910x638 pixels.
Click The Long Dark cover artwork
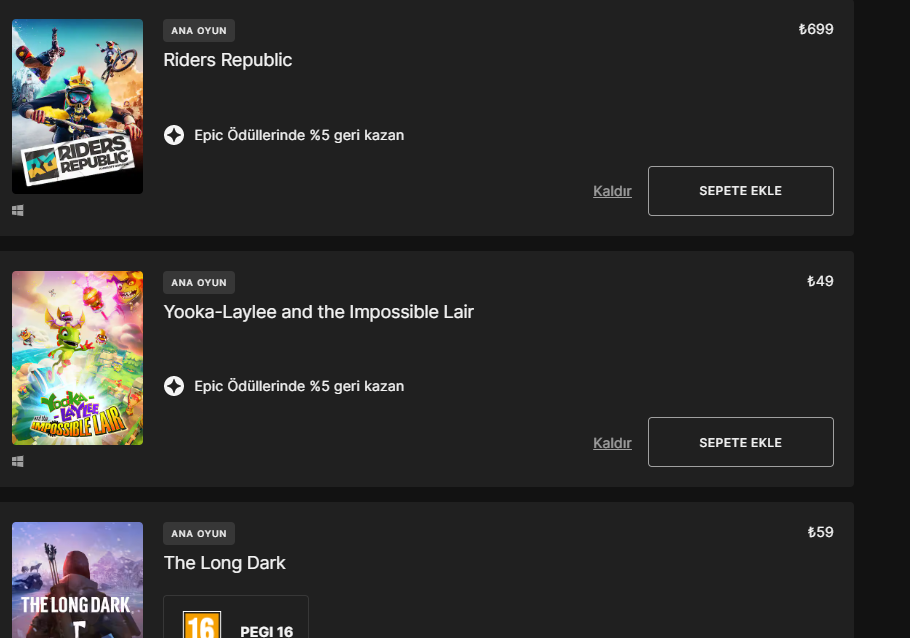pos(77,580)
